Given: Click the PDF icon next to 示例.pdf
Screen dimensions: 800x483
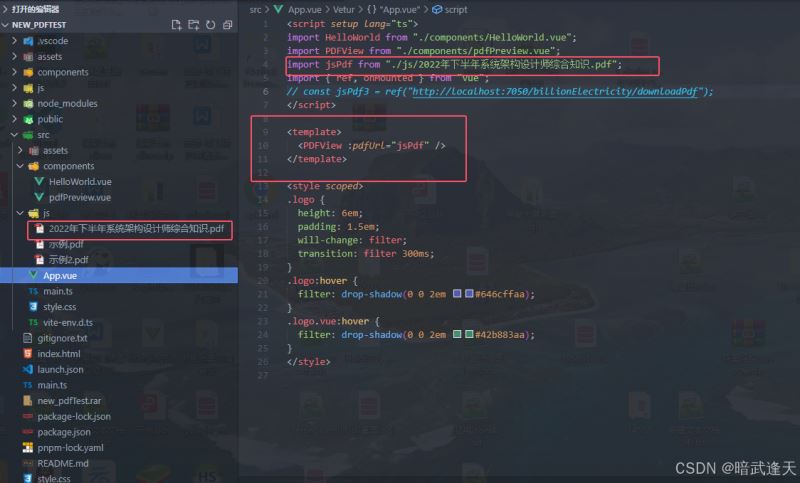Looking at the screenshot, I should (x=39, y=244).
